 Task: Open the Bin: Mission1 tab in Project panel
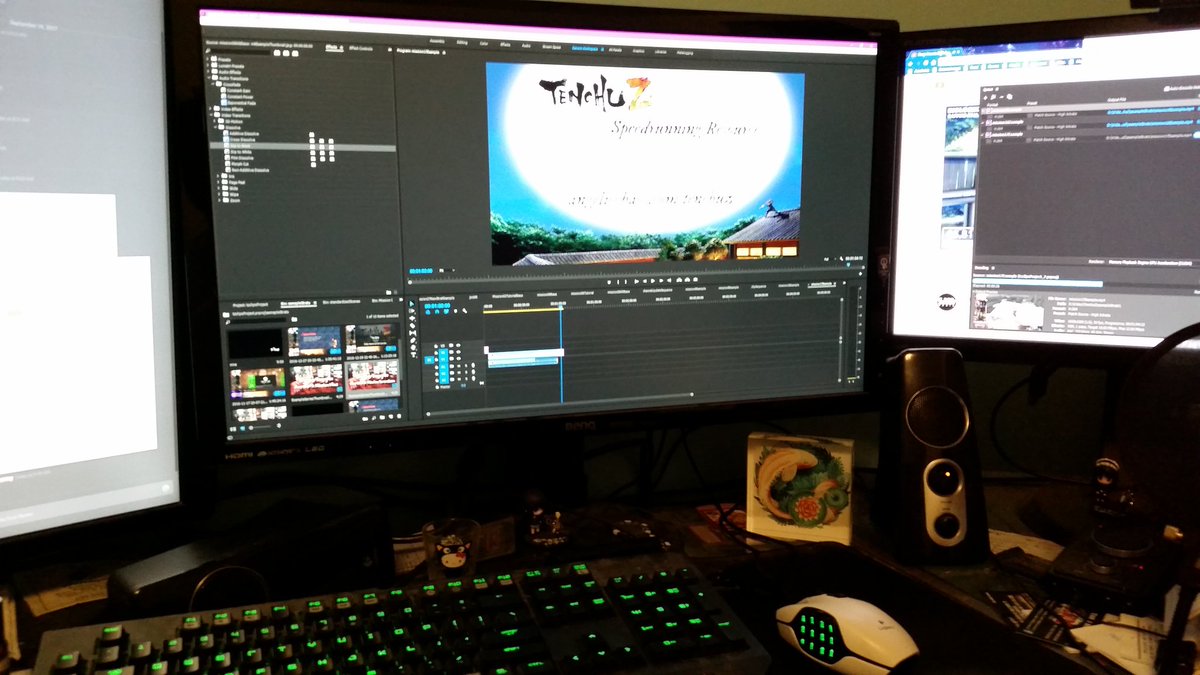(382, 300)
